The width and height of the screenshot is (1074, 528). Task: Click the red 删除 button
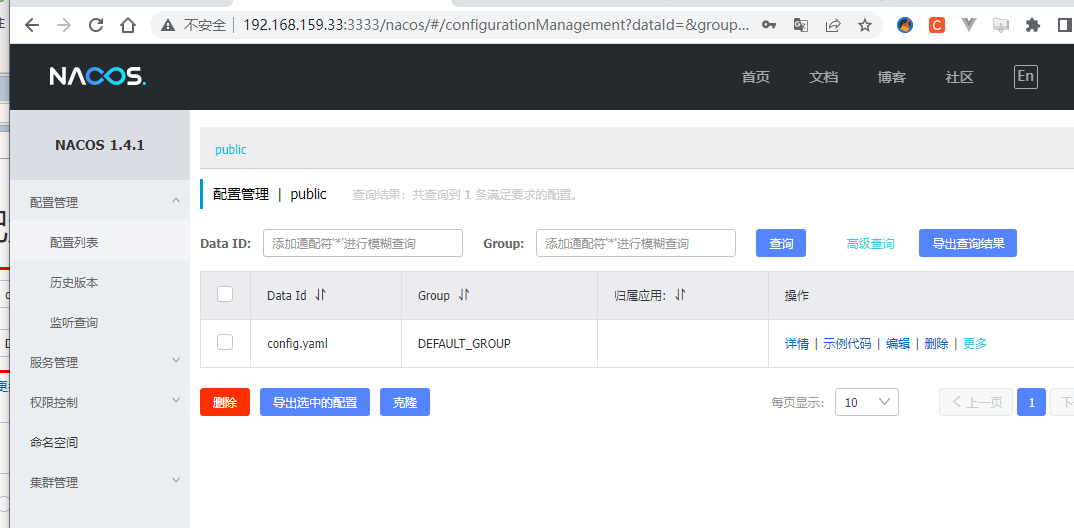[225, 402]
